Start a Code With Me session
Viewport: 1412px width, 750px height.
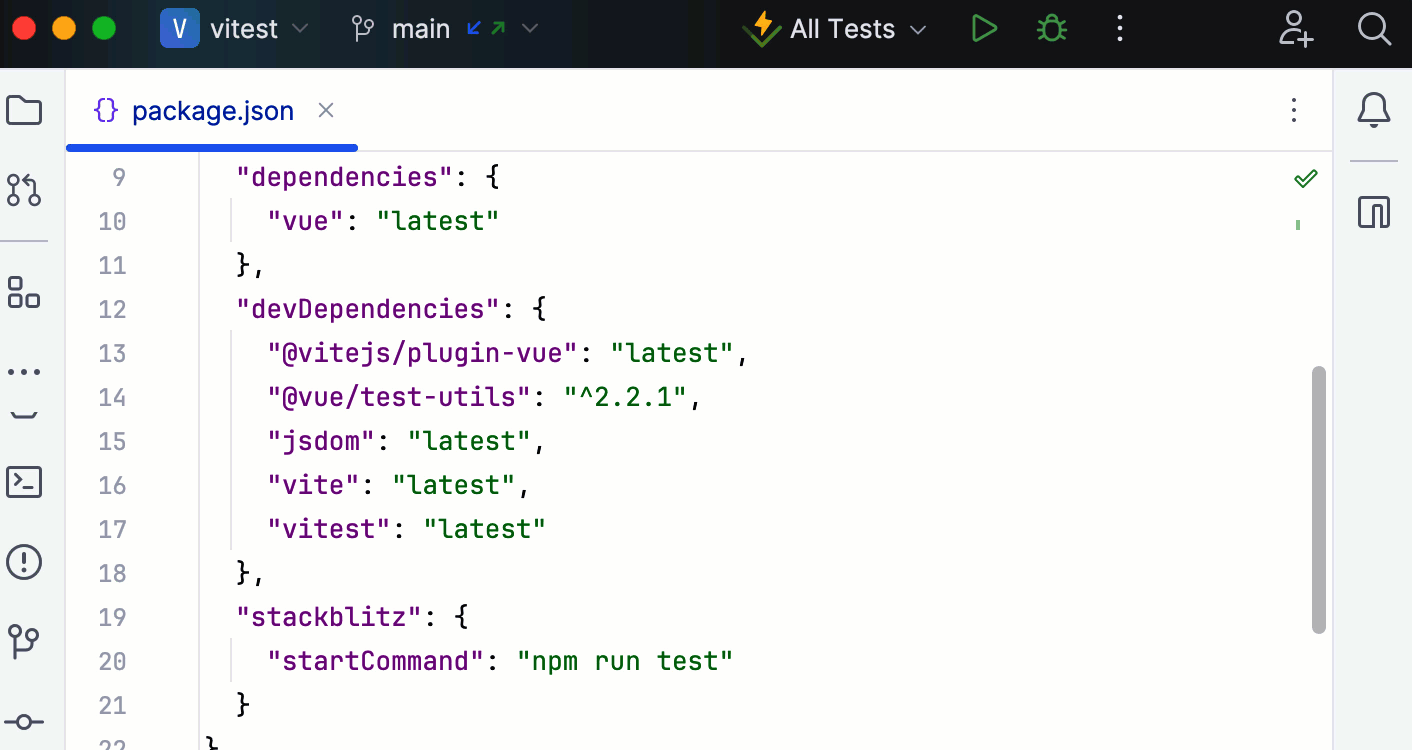pyautogui.click(x=1296, y=29)
